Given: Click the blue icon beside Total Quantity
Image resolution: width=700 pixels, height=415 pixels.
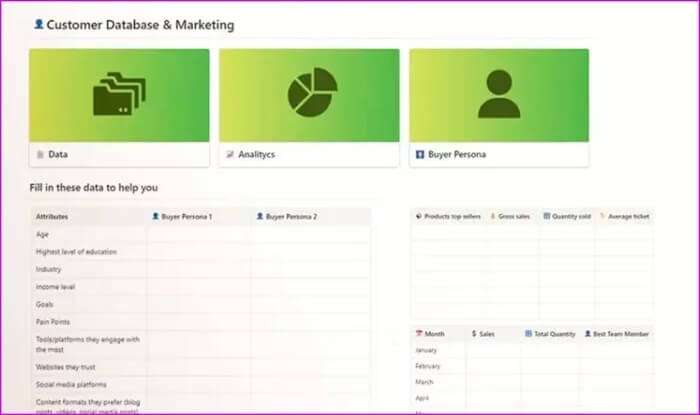Looking at the screenshot, I should pyautogui.click(x=528, y=333).
